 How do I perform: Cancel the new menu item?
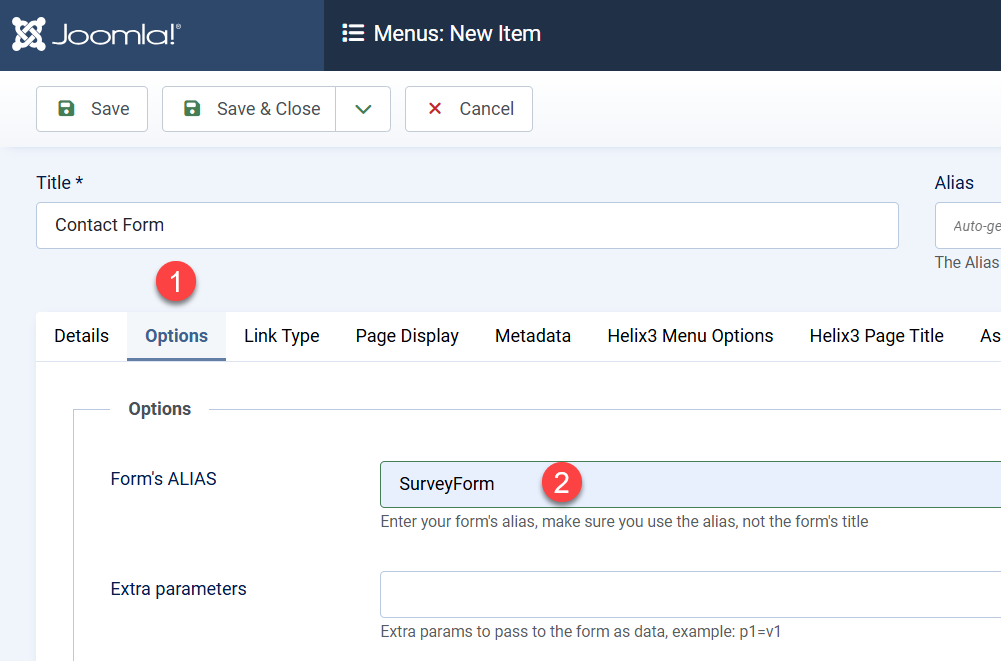coord(468,109)
